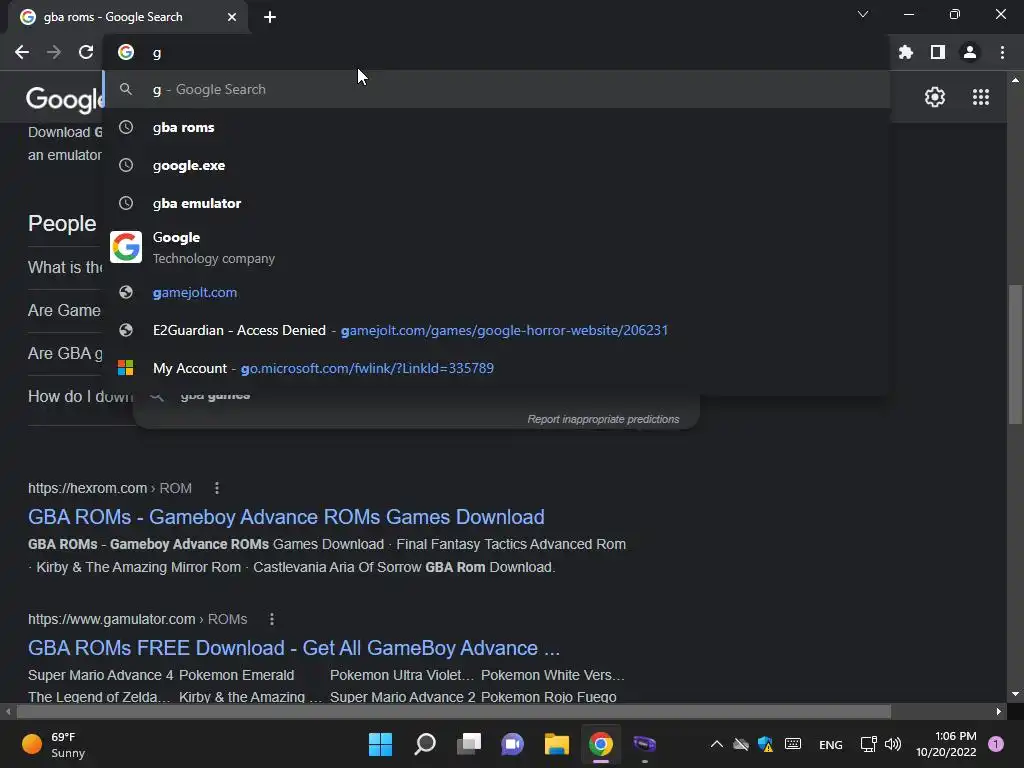The height and width of the screenshot is (768, 1024).
Task: Click the ENG language indicator
Action: pos(831,745)
